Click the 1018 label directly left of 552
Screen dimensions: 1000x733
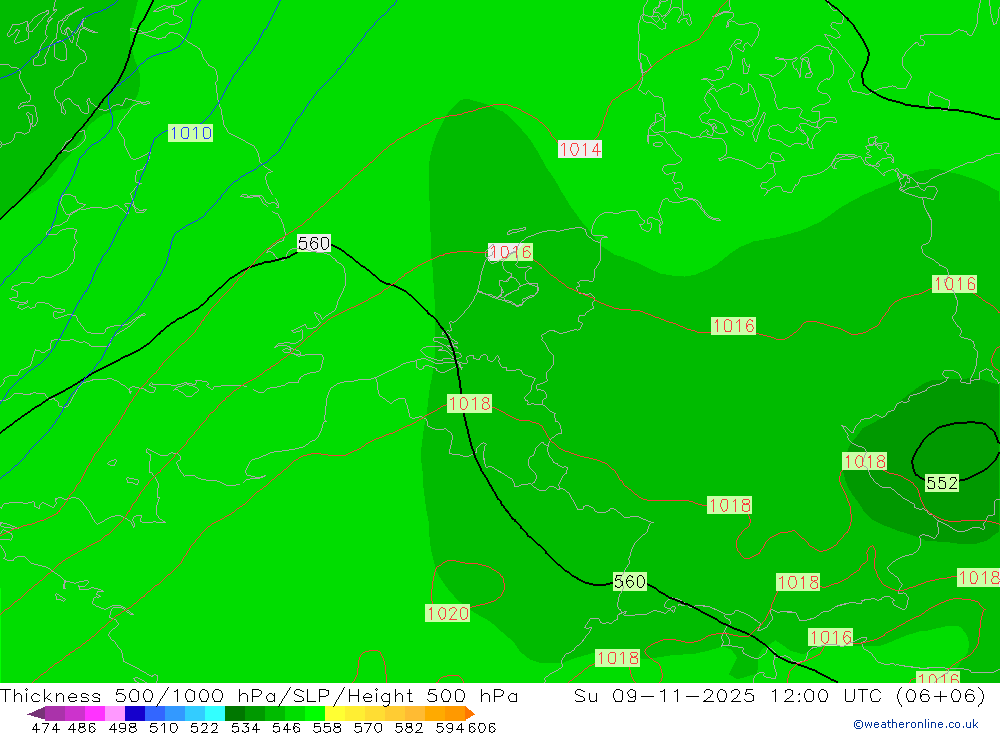click(864, 461)
